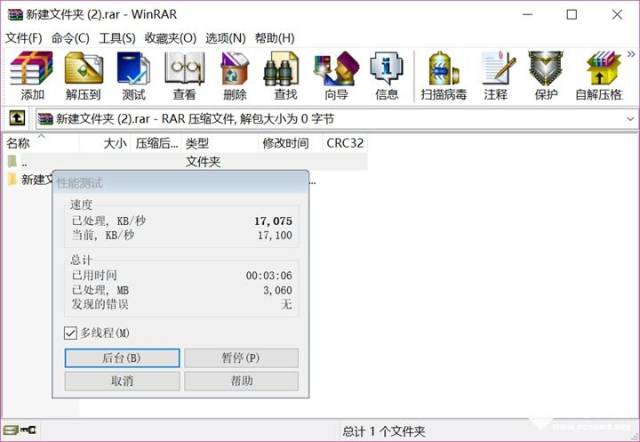Click the 后台(B) button
This screenshot has width=640, height=442.
[122, 358]
